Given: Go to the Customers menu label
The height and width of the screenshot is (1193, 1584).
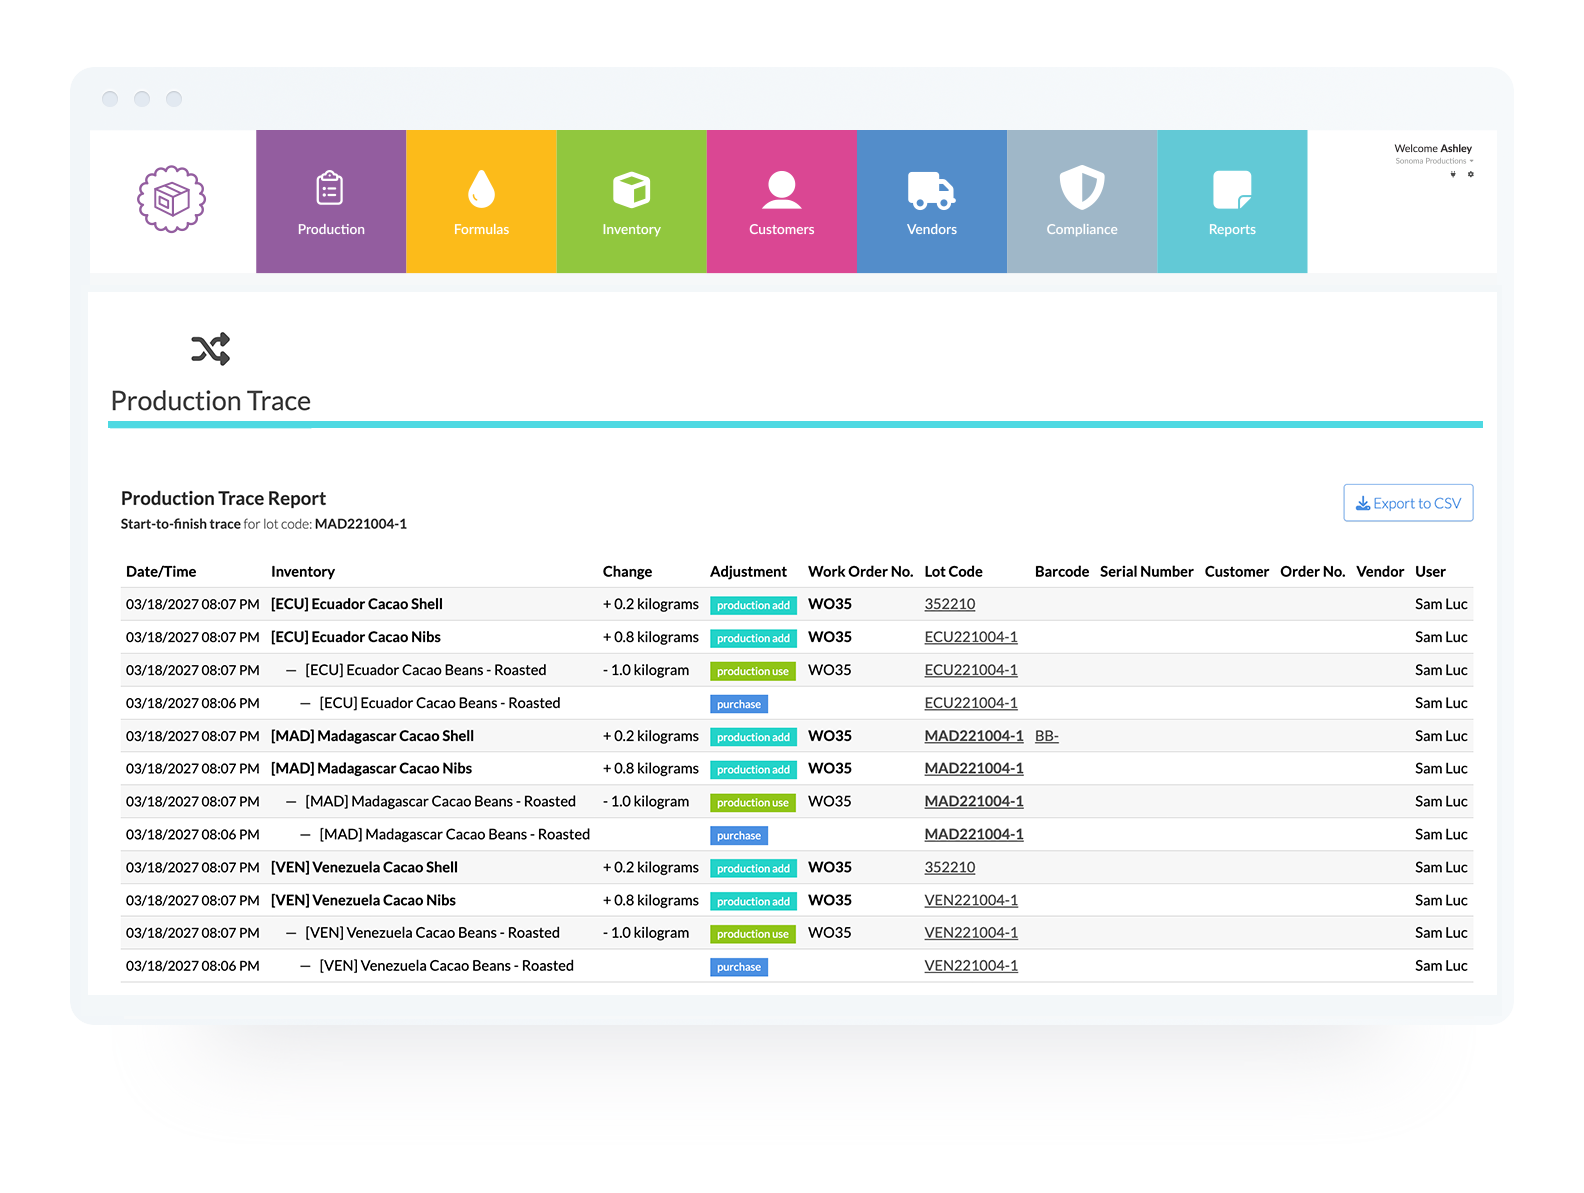Looking at the screenshot, I should click(x=781, y=229).
